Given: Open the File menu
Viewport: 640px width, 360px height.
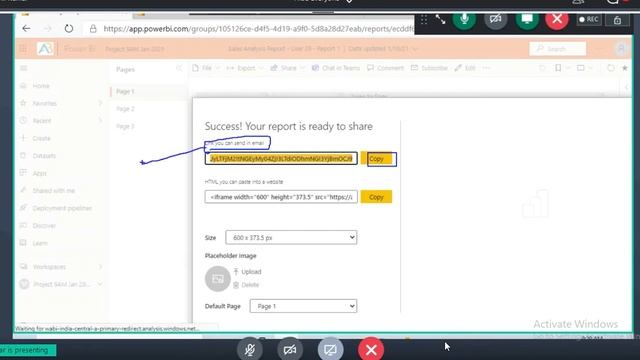Looking at the screenshot, I should tap(206, 68).
